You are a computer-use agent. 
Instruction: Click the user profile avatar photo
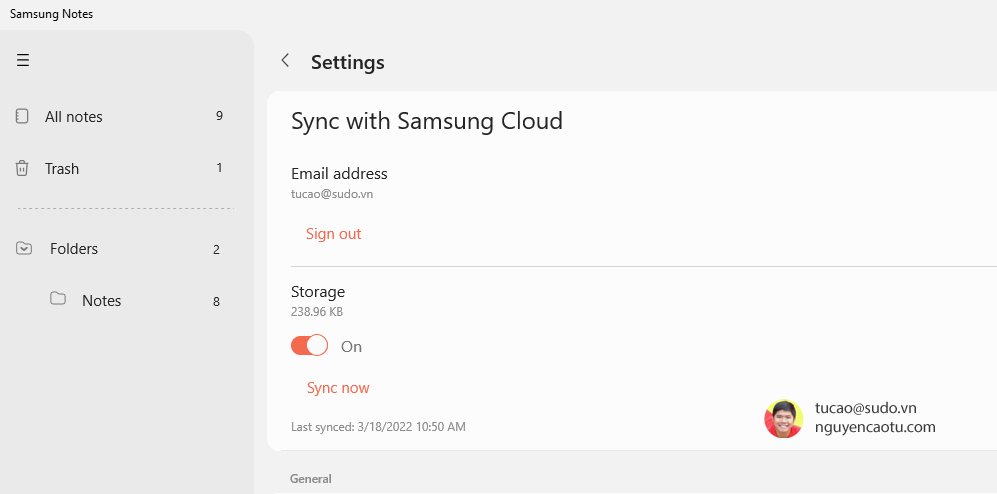coord(783,419)
